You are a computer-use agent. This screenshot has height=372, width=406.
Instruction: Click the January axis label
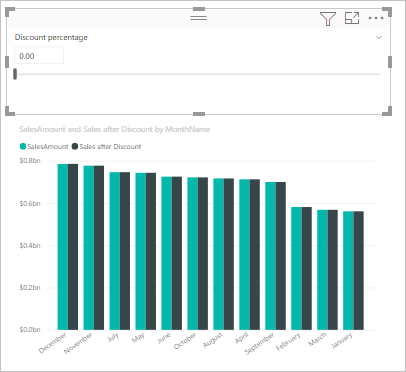pos(342,340)
